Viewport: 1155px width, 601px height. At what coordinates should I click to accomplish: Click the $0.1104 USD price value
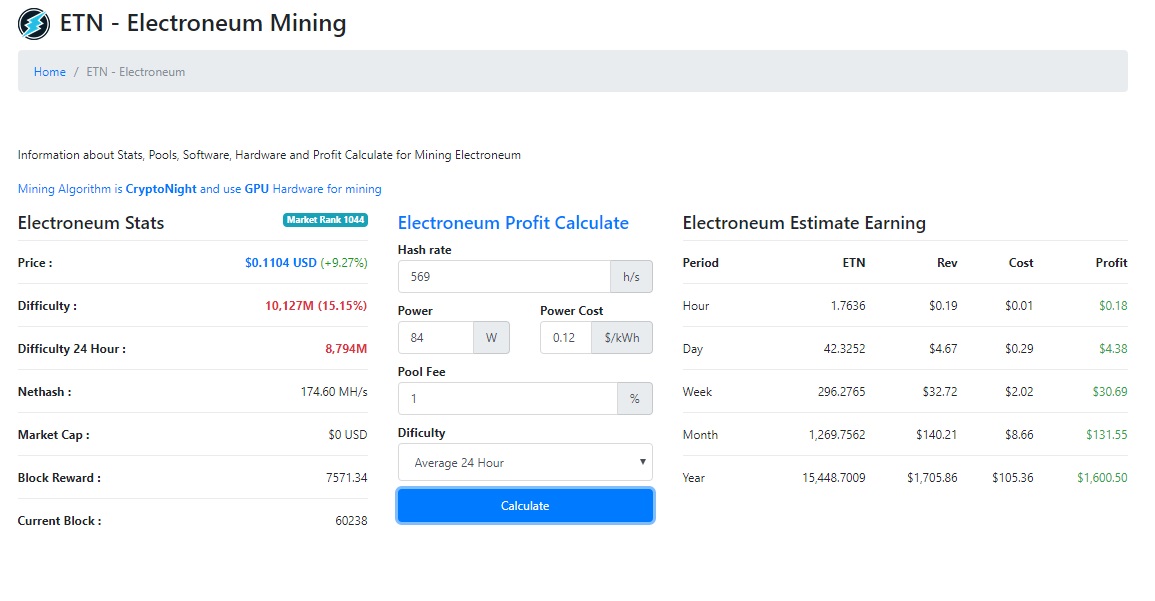coord(280,263)
